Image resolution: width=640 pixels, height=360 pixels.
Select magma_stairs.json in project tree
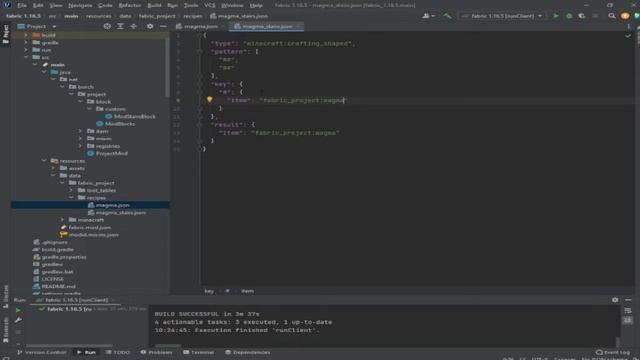point(121,213)
